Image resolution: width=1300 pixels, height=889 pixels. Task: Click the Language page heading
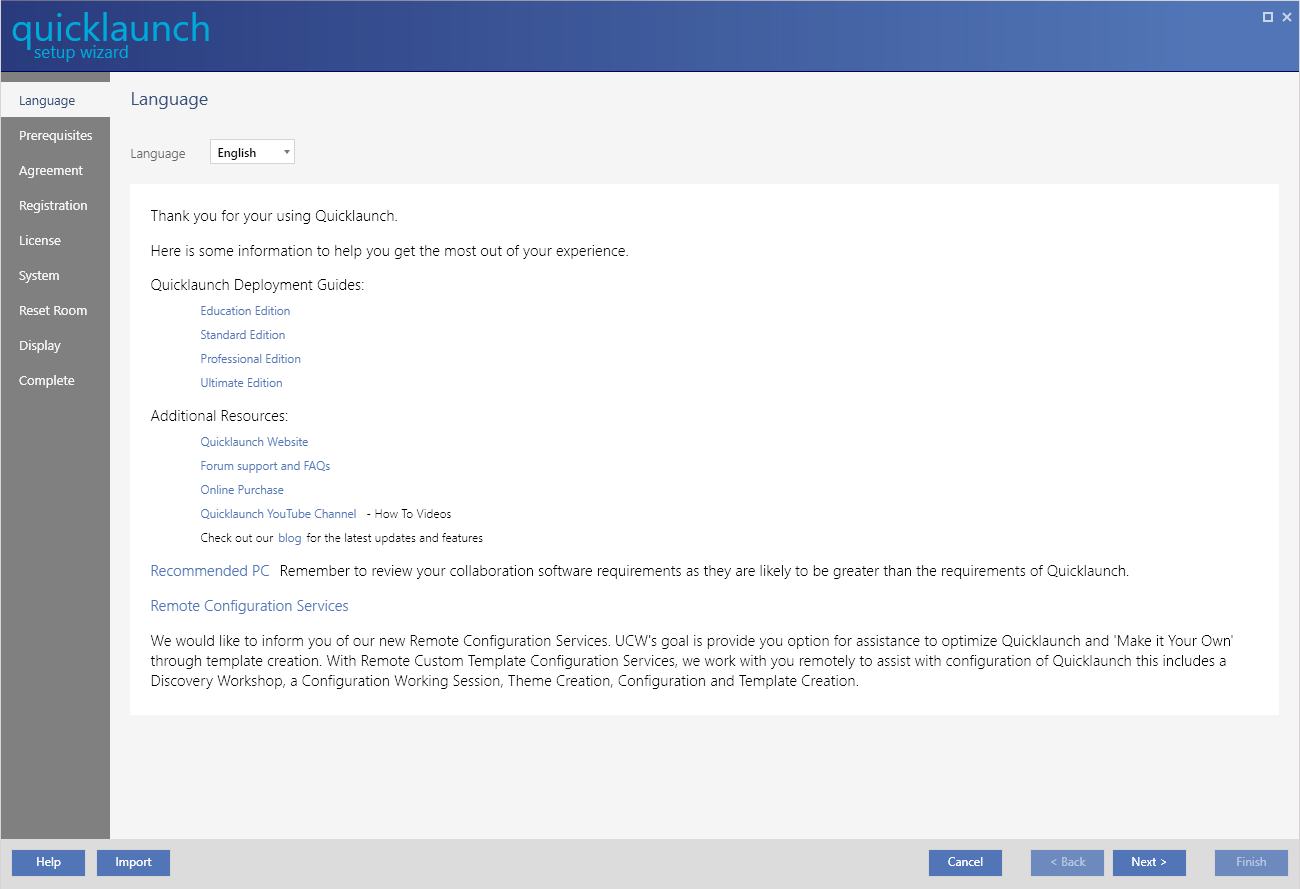[169, 99]
